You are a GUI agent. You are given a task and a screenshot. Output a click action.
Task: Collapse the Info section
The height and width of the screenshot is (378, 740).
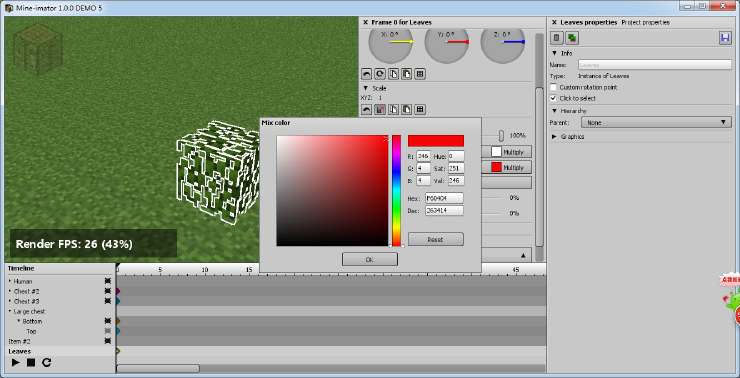click(555, 53)
